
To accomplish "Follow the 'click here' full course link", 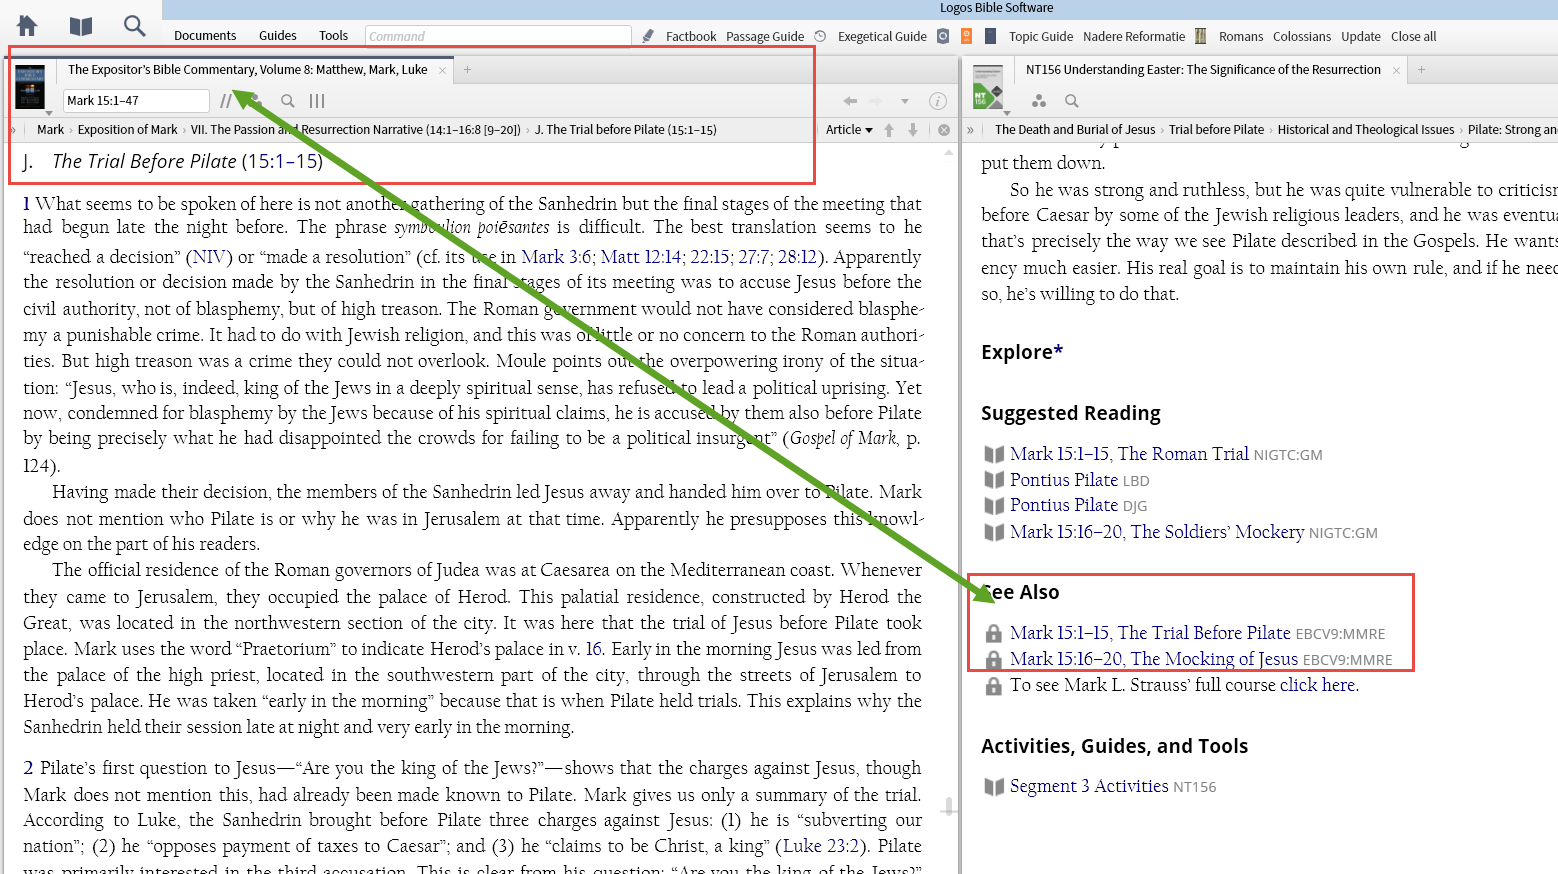I will (x=1317, y=685).
